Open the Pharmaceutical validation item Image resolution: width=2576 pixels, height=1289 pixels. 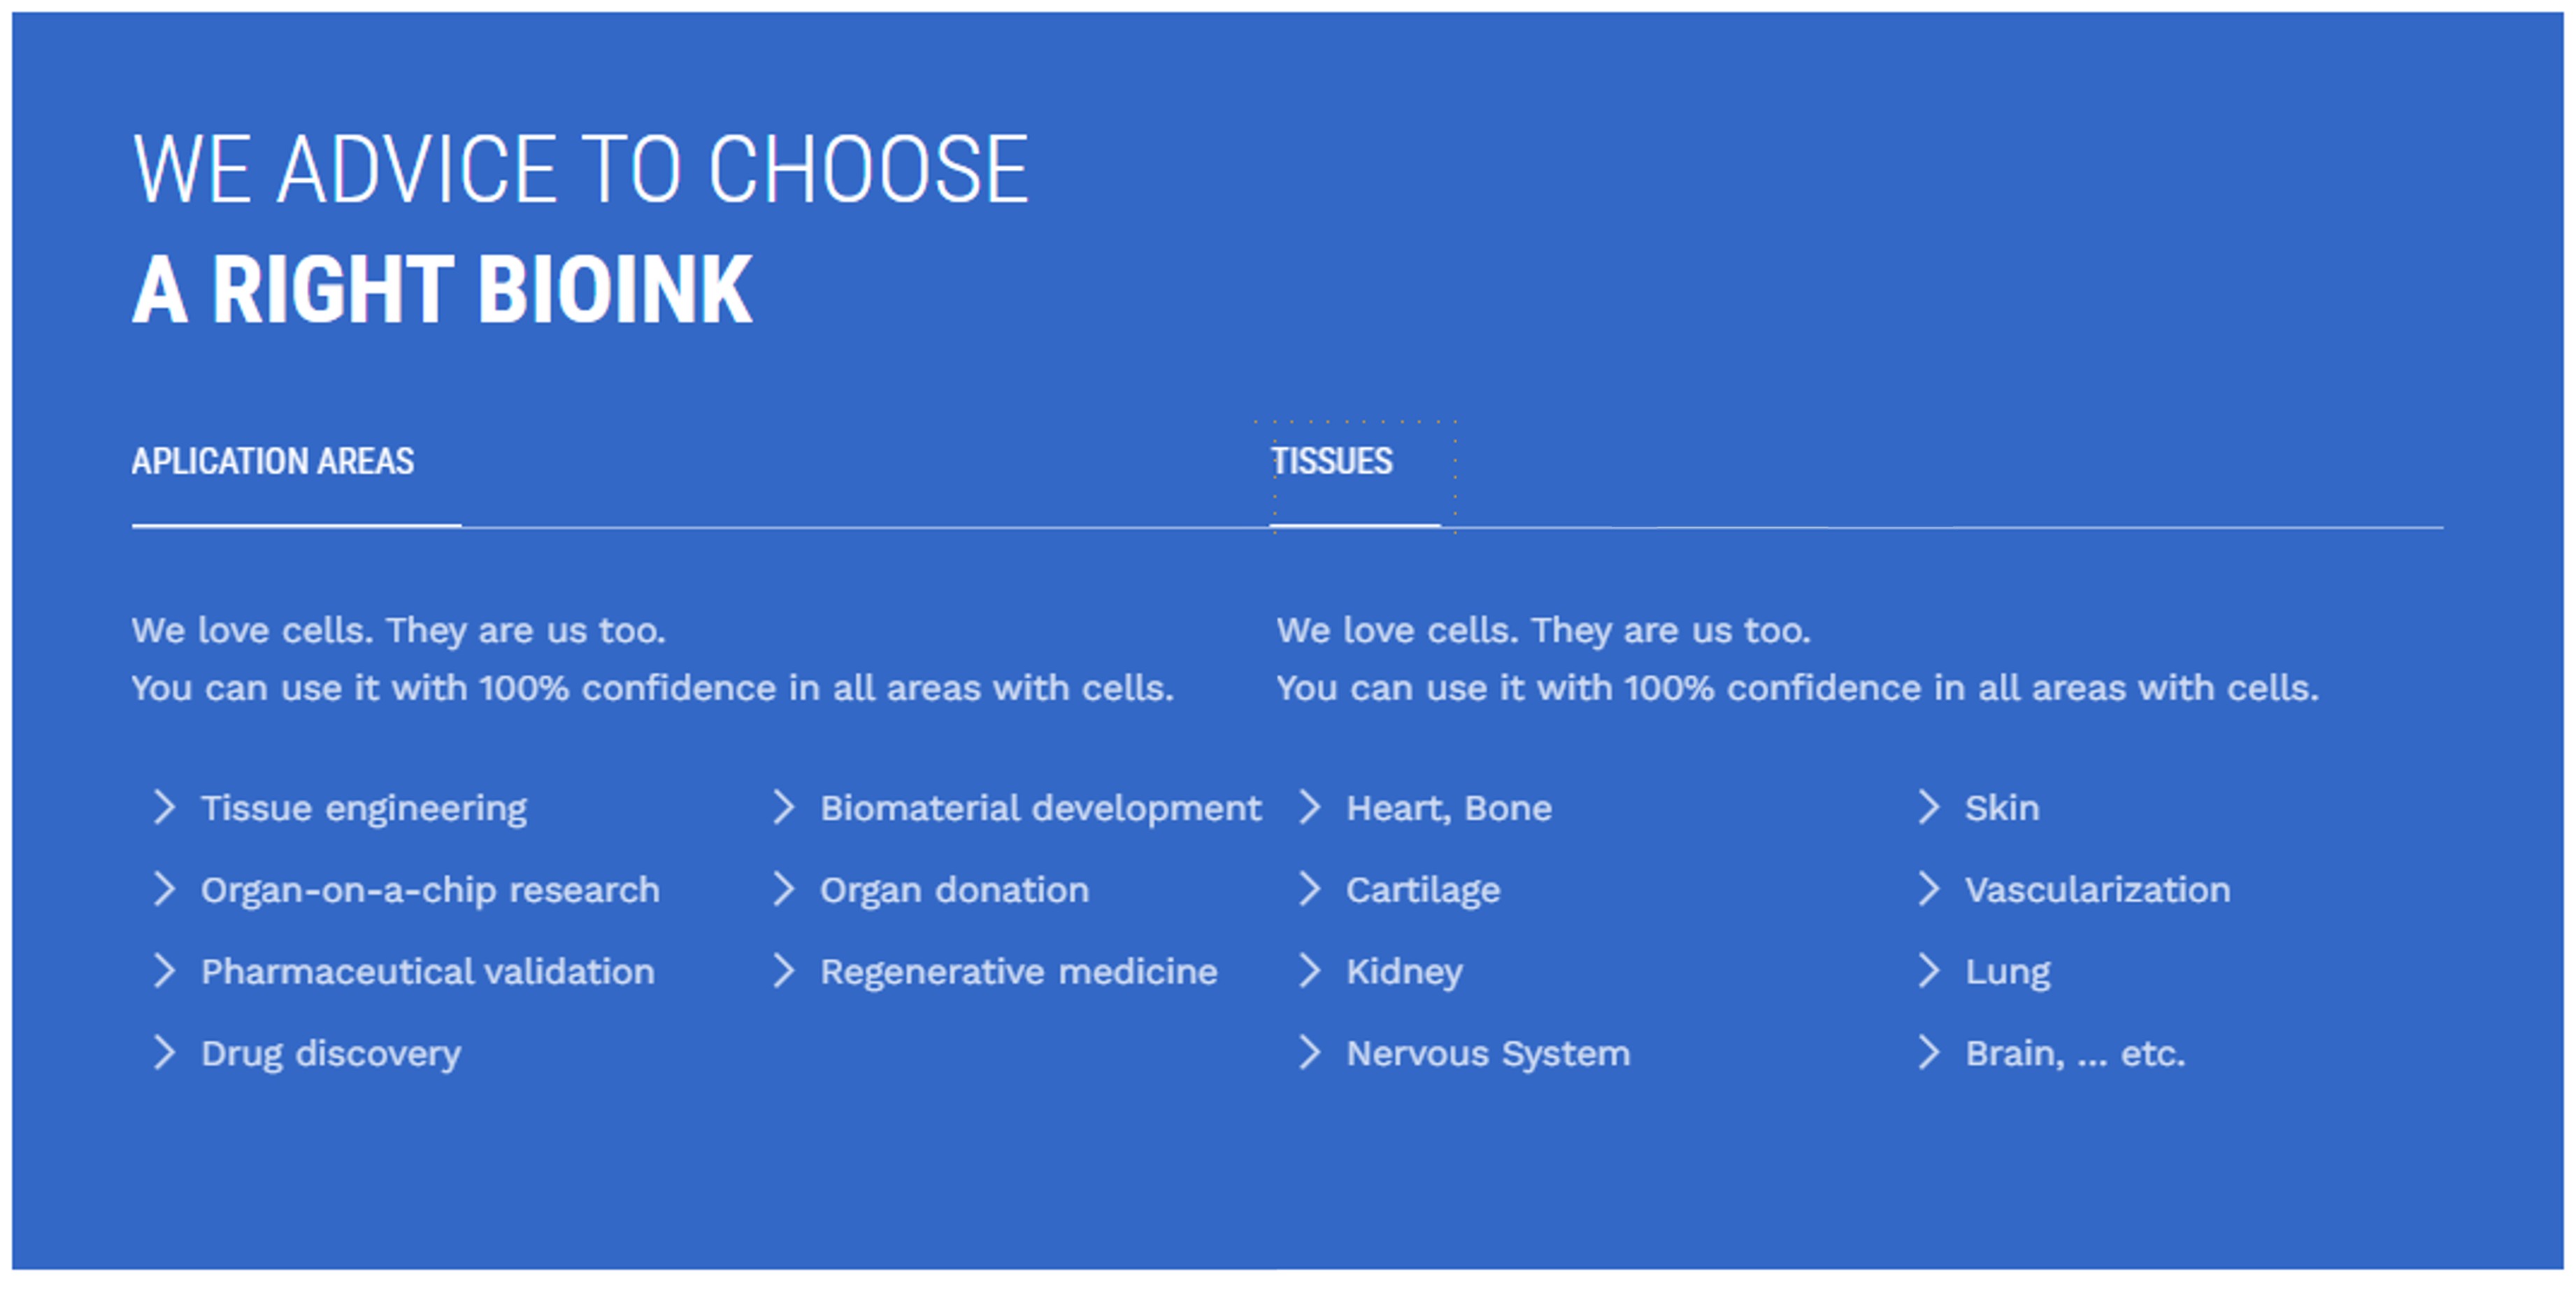click(x=427, y=972)
